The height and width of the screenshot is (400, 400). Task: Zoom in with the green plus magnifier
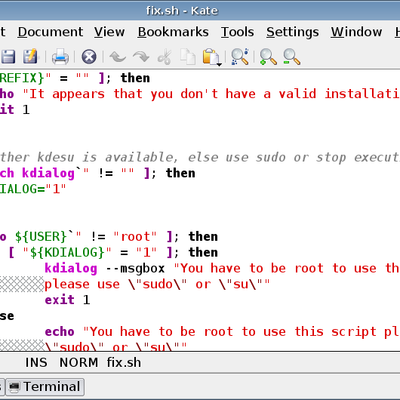(268, 57)
